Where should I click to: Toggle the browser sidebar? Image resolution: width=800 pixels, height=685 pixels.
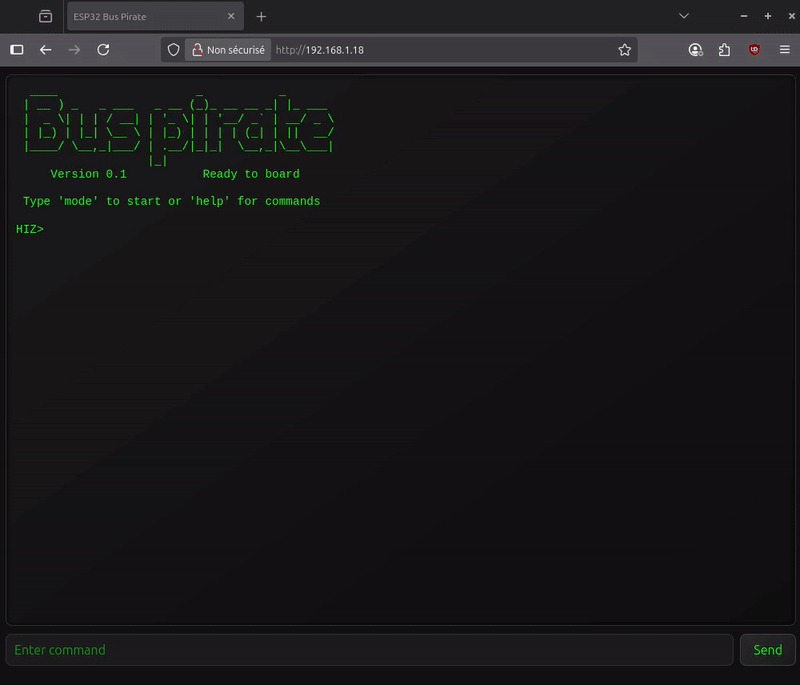pyautogui.click(x=17, y=50)
